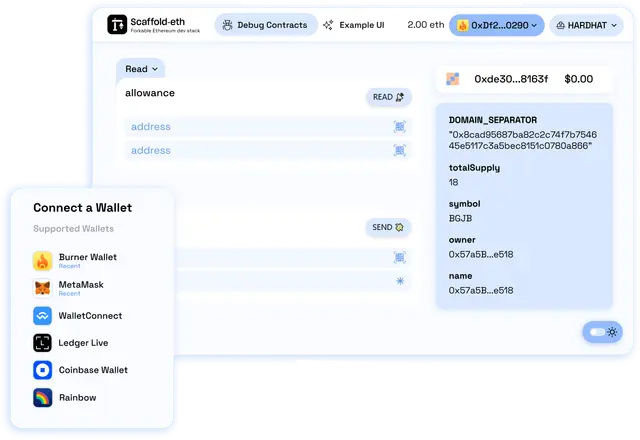The height and width of the screenshot is (440, 640).
Task: Select WalletConnect in wallet list
Action: tap(78, 316)
